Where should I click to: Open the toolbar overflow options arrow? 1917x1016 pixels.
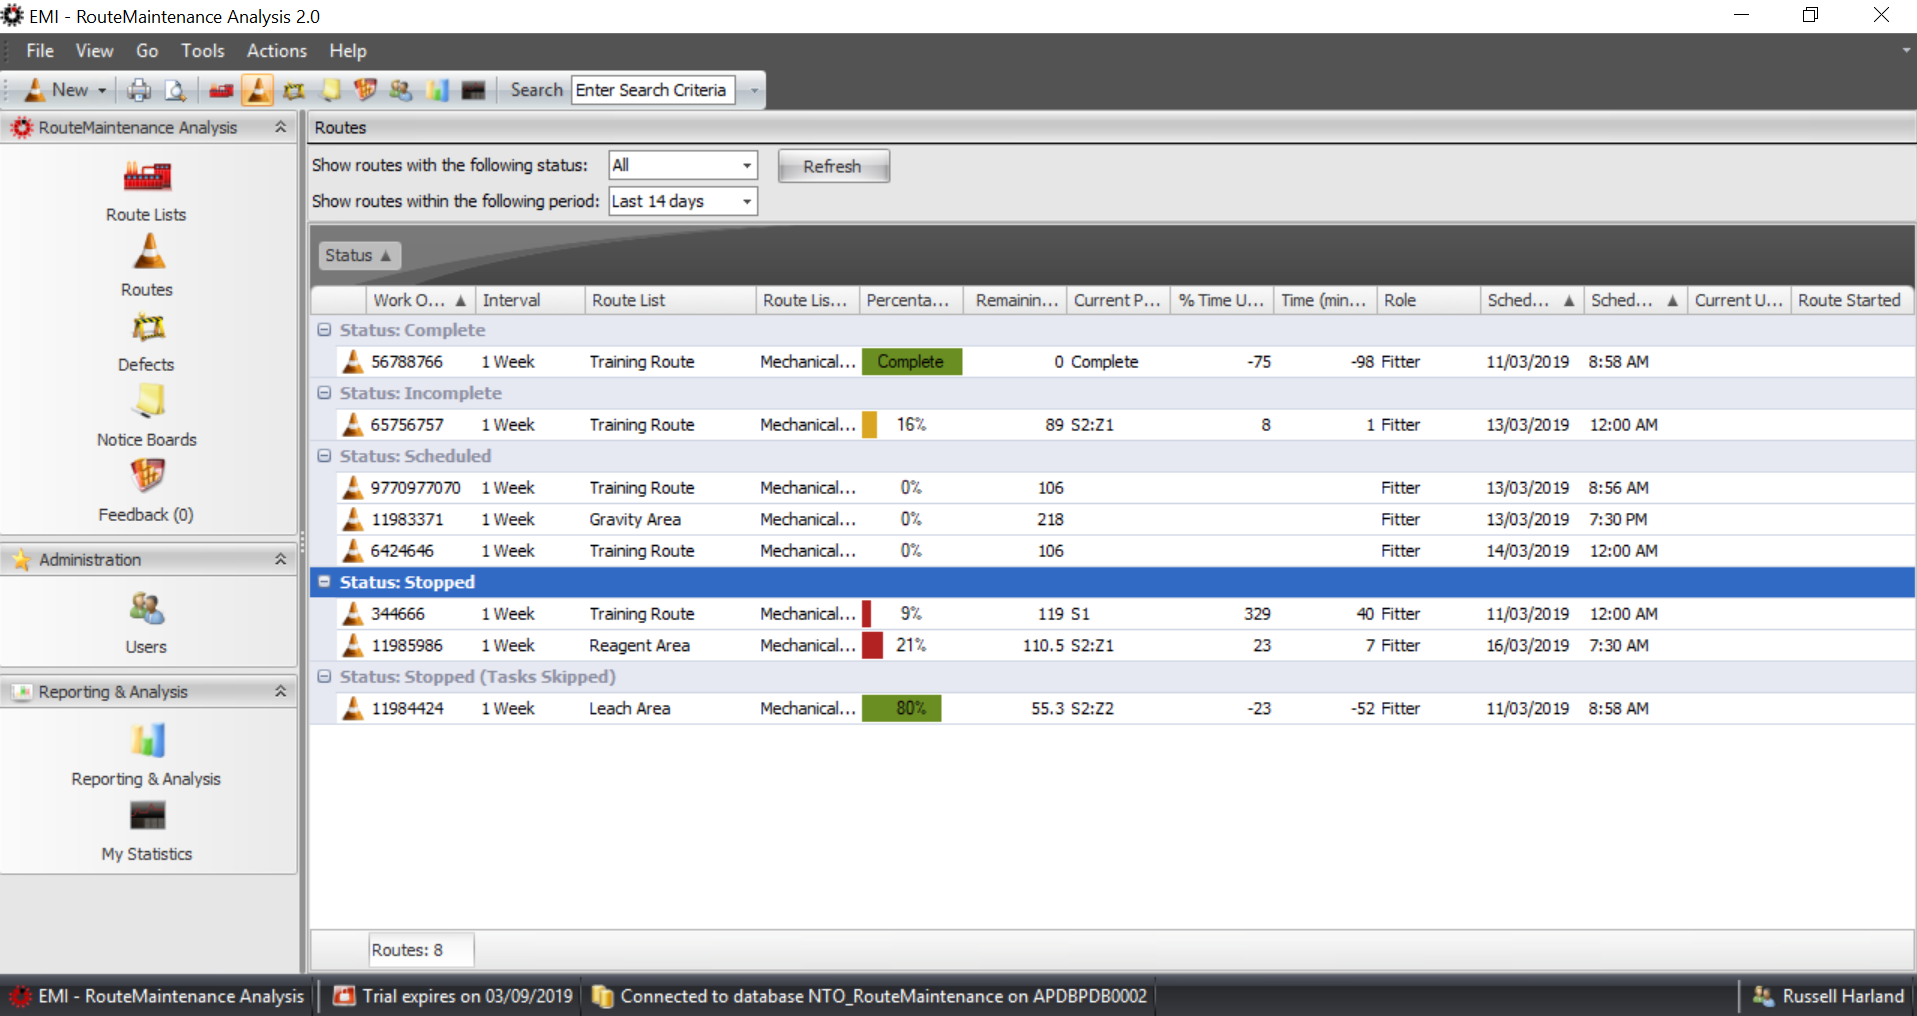tap(755, 91)
